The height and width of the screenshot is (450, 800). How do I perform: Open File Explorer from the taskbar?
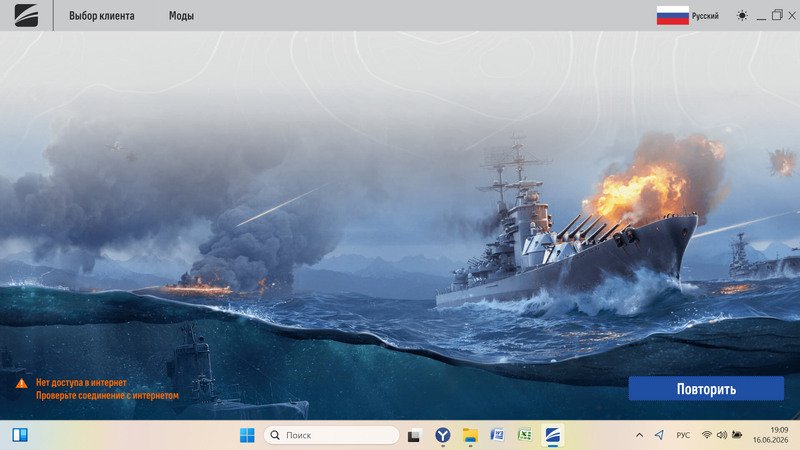[x=470, y=435]
